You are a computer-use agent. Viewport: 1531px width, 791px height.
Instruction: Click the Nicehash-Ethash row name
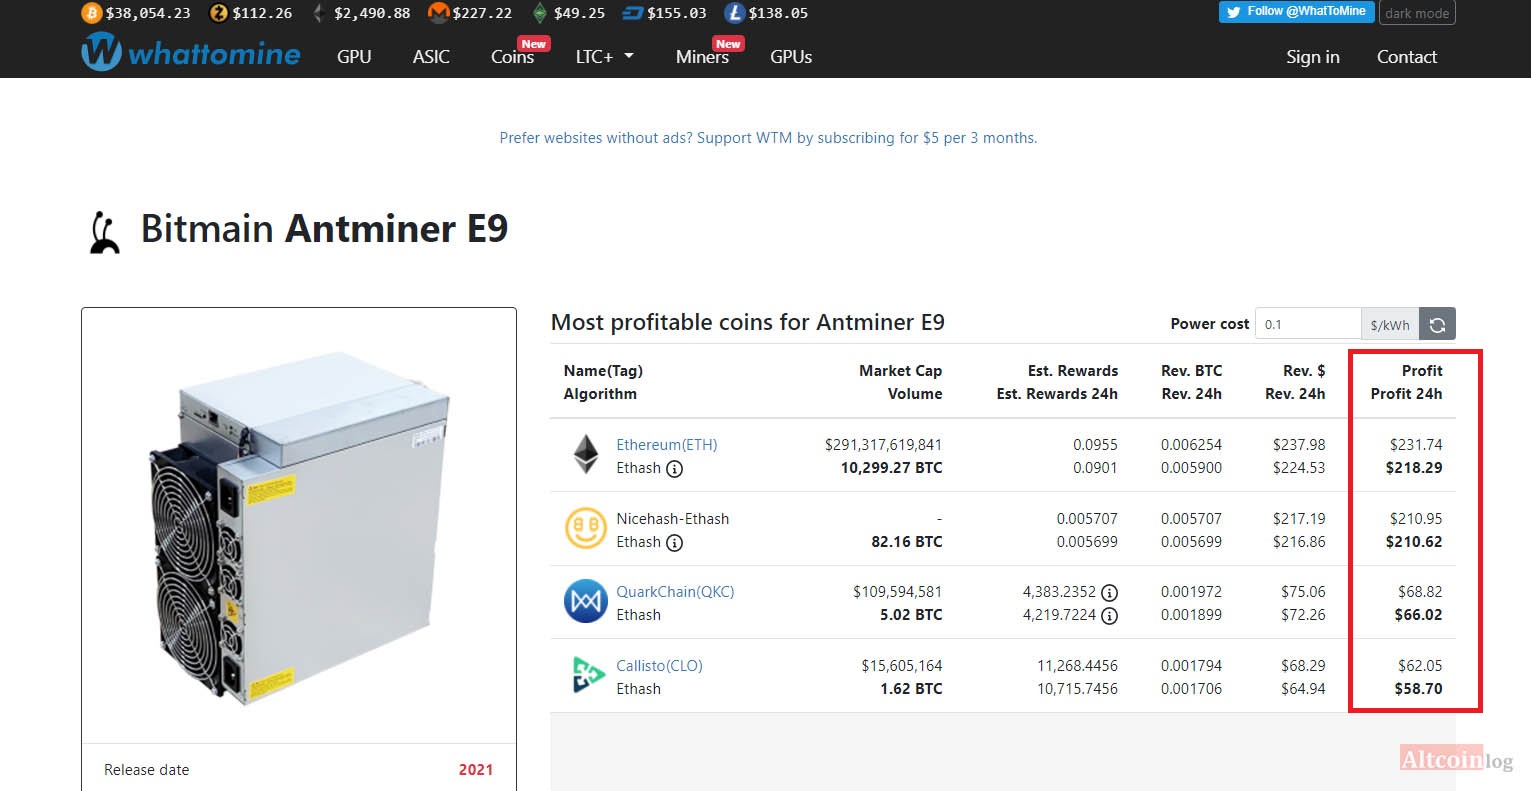click(672, 519)
